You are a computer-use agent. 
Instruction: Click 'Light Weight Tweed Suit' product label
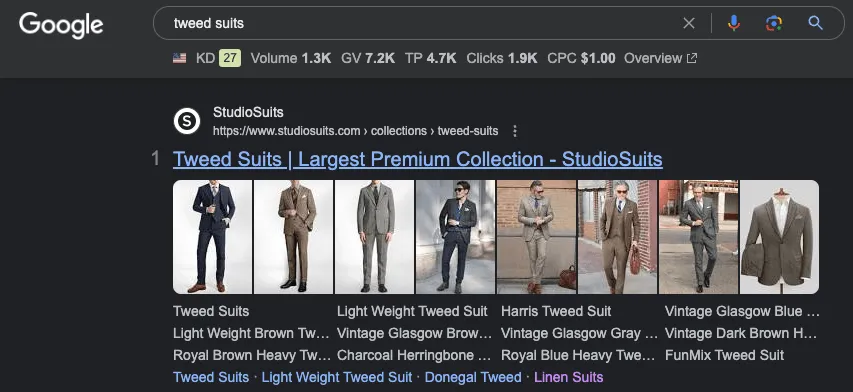pyautogui.click(x=412, y=312)
